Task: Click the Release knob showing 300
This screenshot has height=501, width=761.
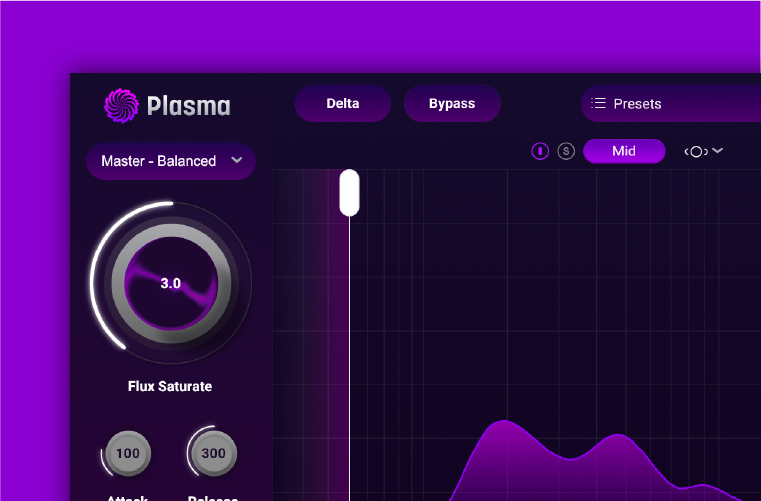Action: [213, 453]
